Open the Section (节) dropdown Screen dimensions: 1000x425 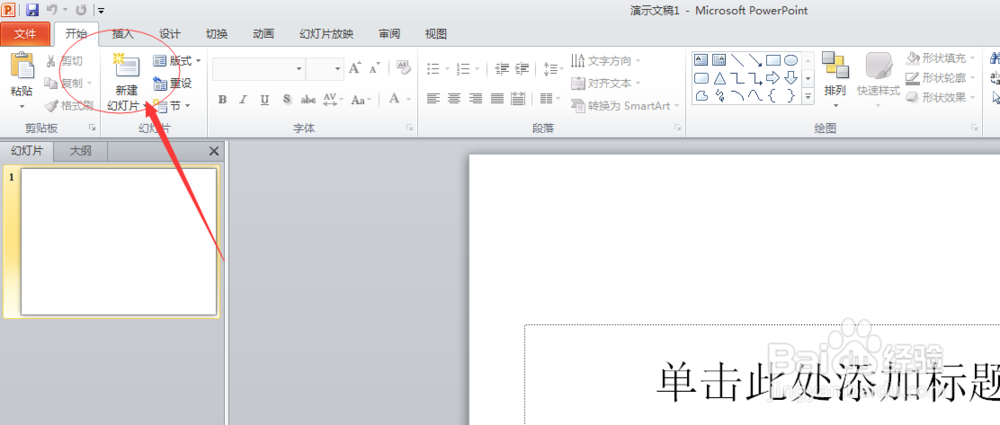pos(172,105)
